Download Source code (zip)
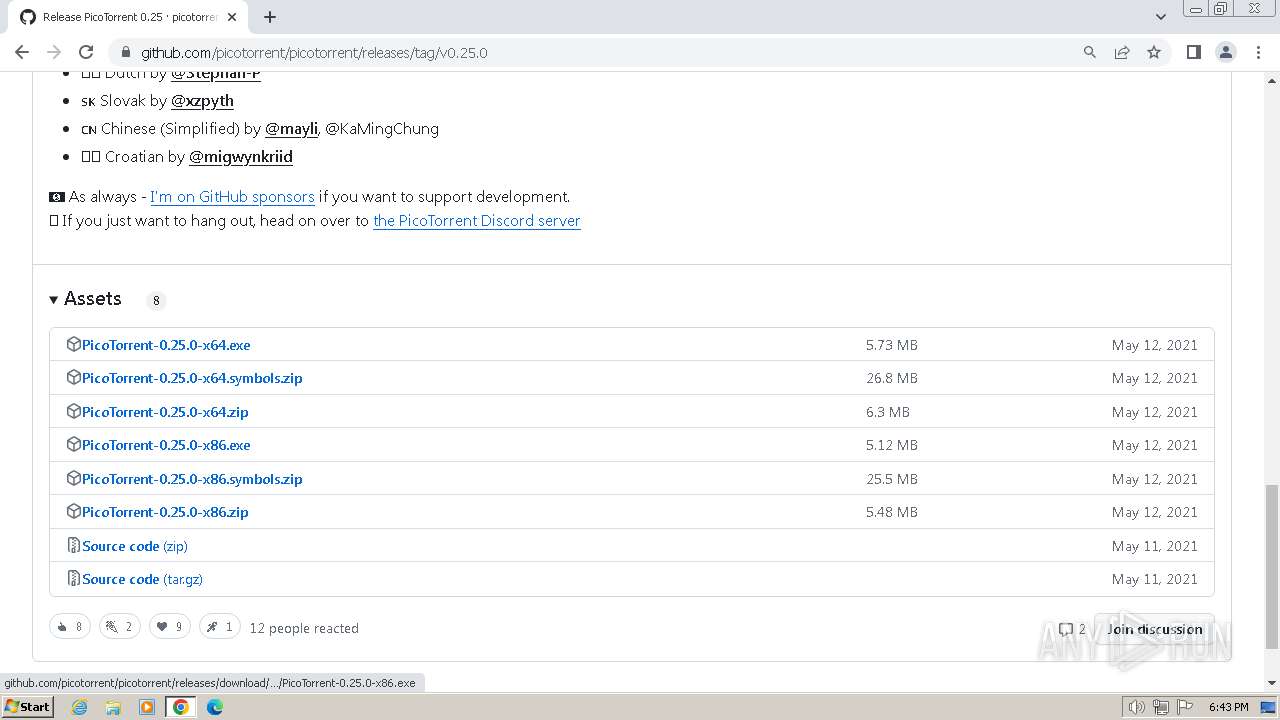 click(135, 546)
